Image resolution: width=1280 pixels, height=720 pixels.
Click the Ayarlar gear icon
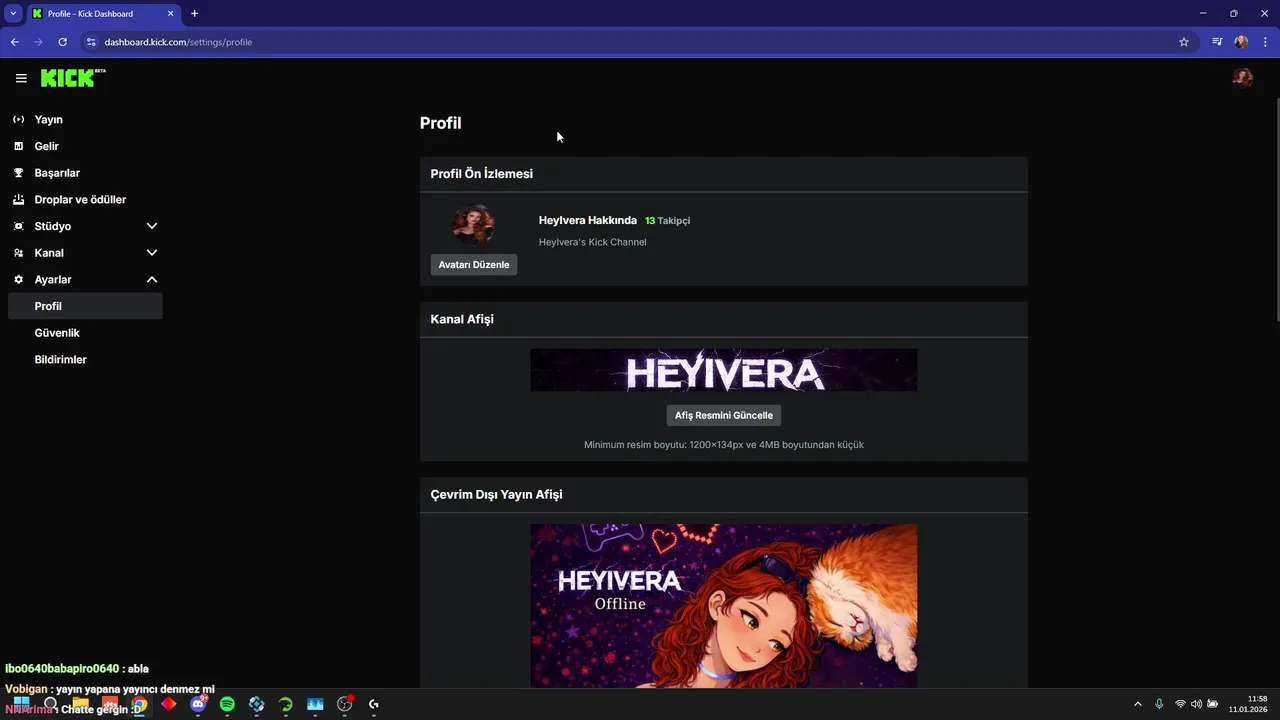click(x=18, y=280)
